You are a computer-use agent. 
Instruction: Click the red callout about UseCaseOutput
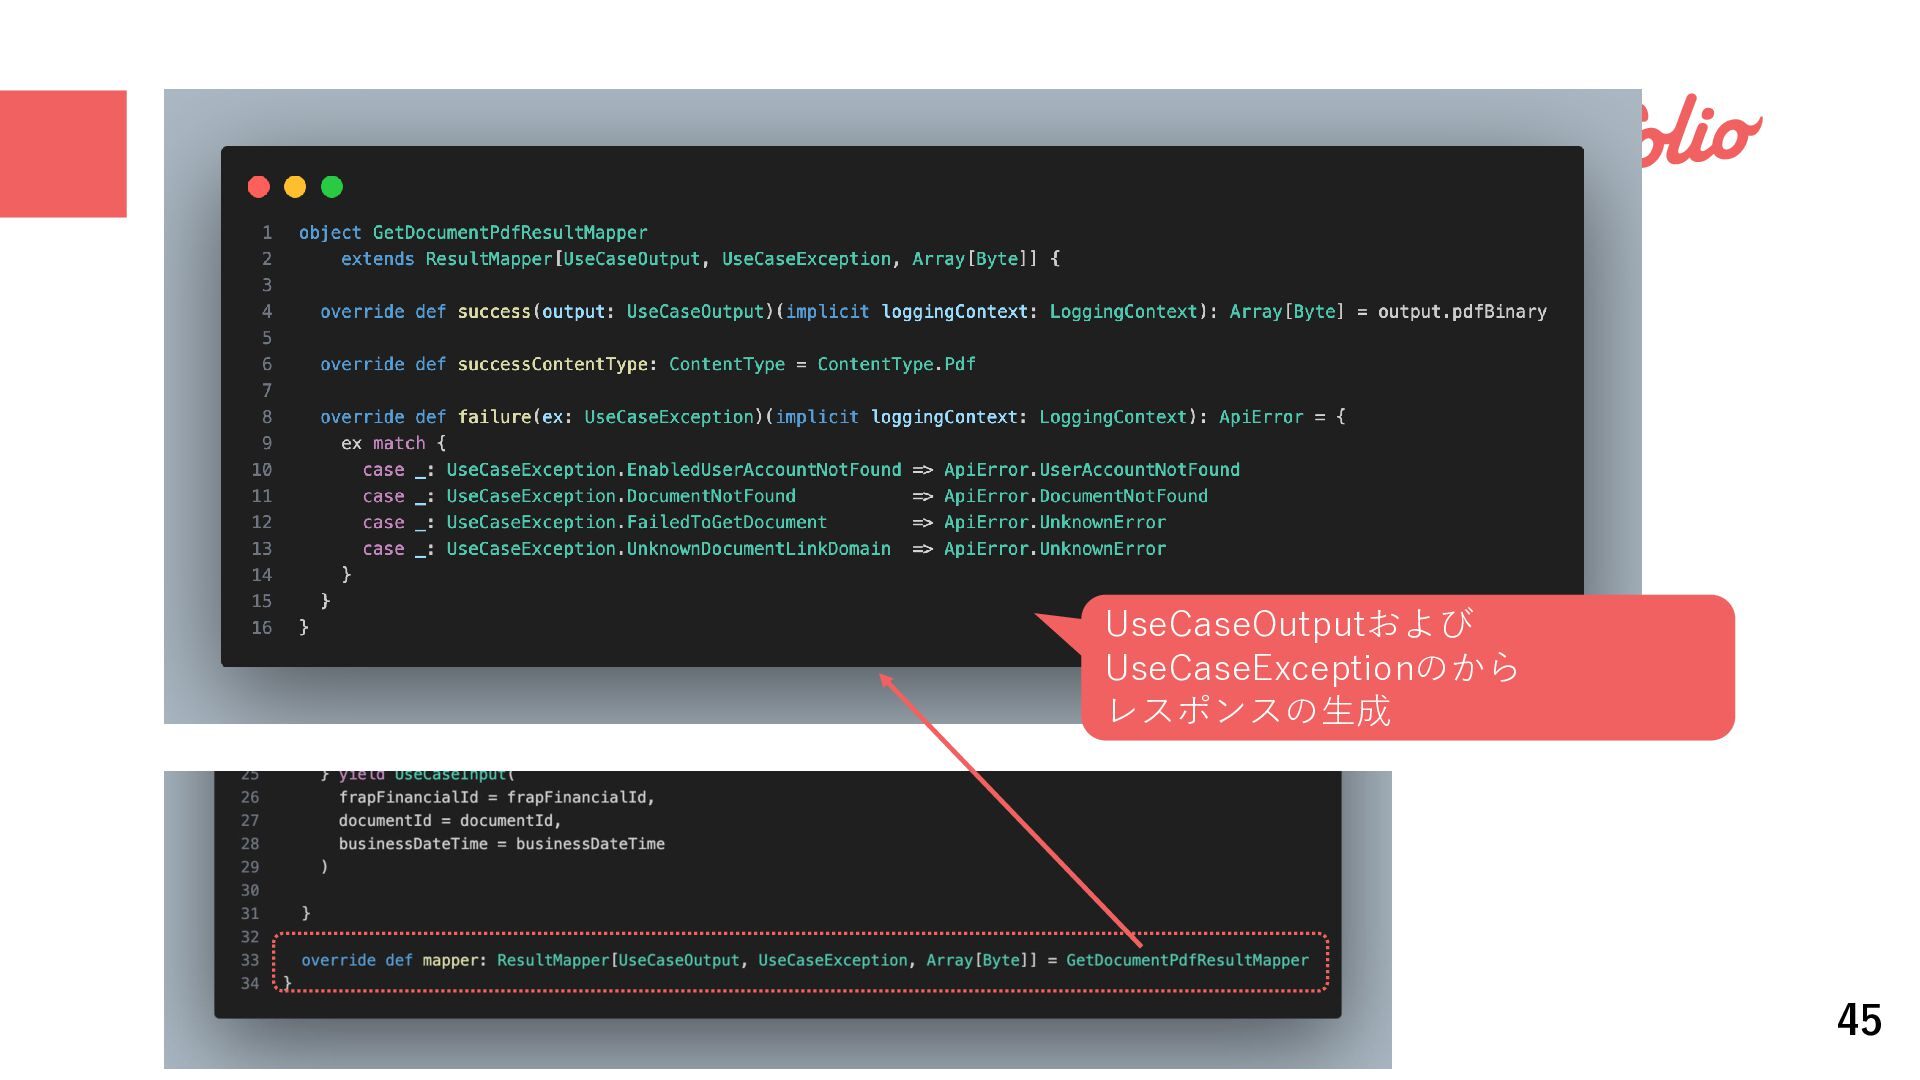(x=1406, y=667)
